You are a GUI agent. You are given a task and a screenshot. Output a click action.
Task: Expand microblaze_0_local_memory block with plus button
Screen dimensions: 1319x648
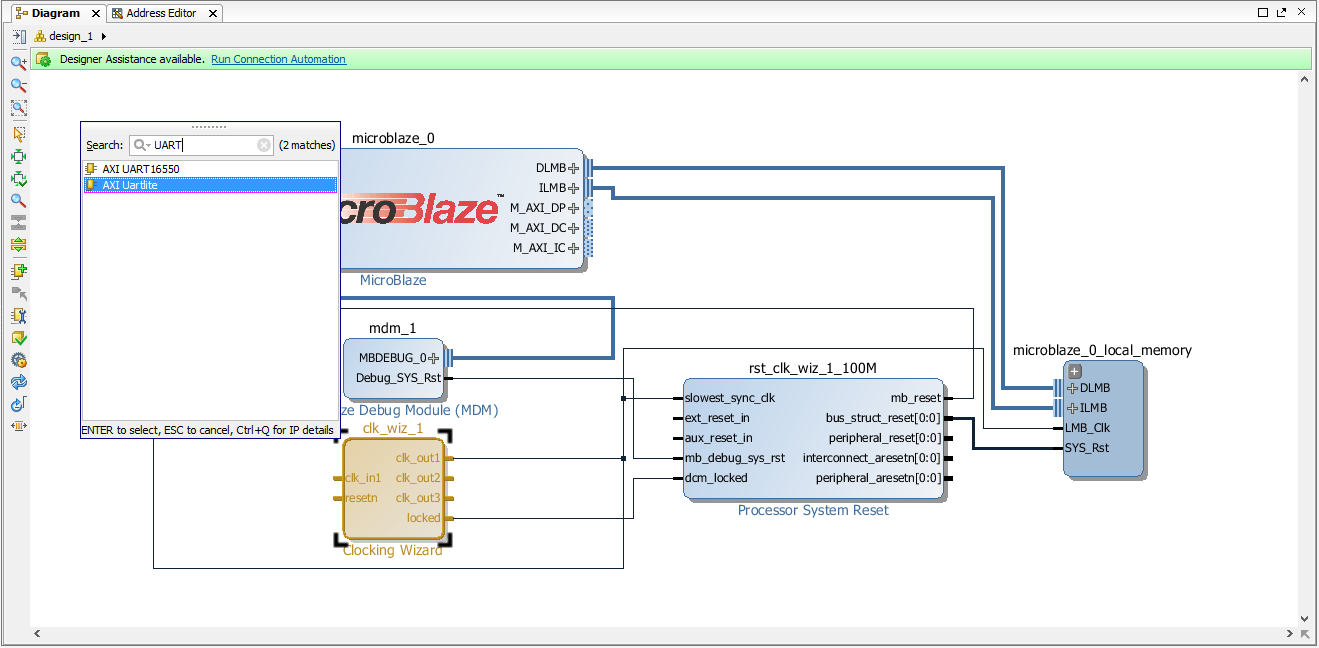1075,371
